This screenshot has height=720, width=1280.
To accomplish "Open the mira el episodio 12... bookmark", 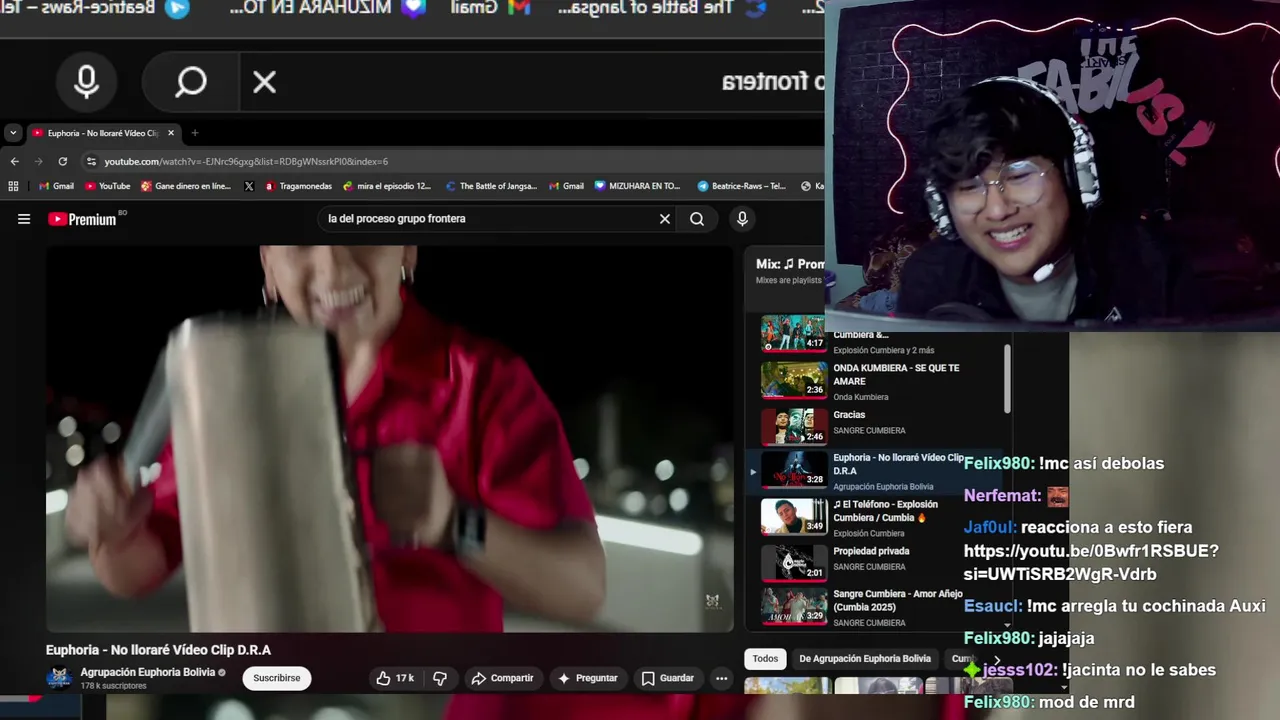I will pyautogui.click(x=387, y=186).
